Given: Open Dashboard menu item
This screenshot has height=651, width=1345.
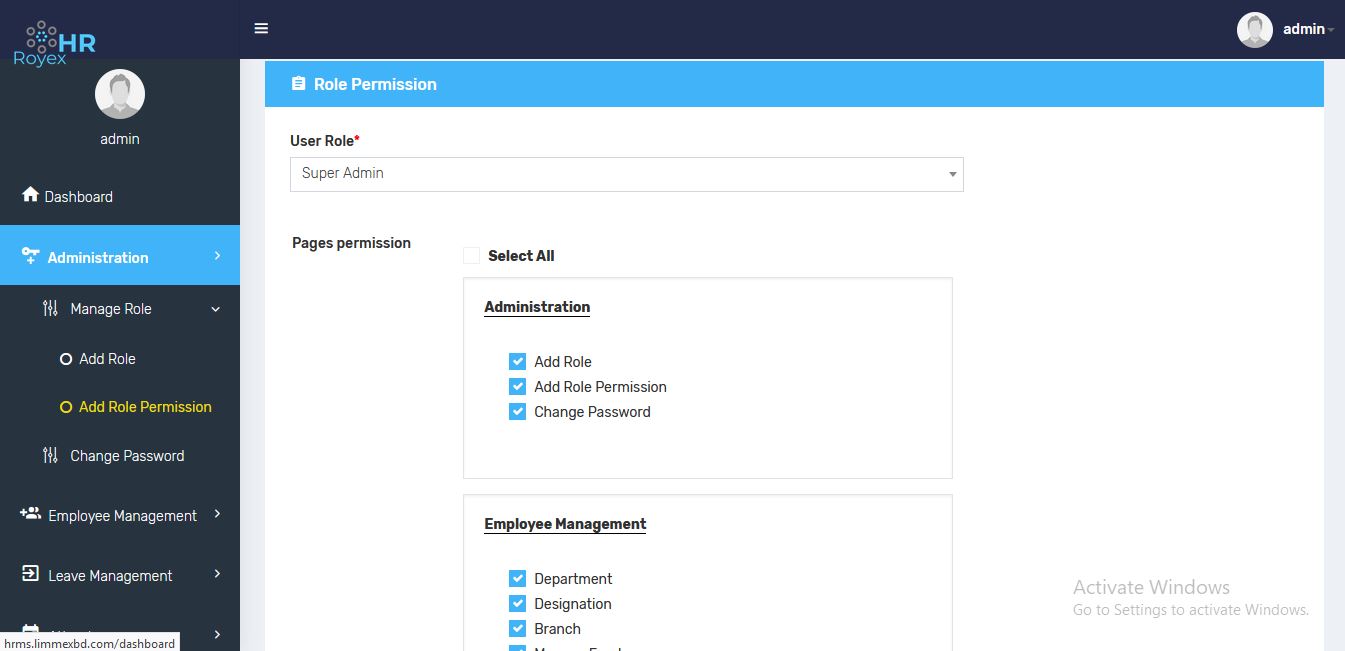Looking at the screenshot, I should (x=120, y=196).
